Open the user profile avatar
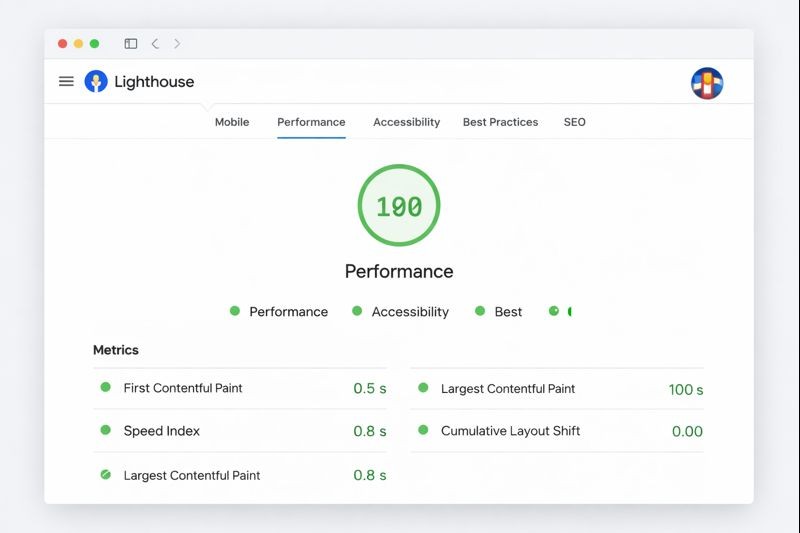 [707, 83]
